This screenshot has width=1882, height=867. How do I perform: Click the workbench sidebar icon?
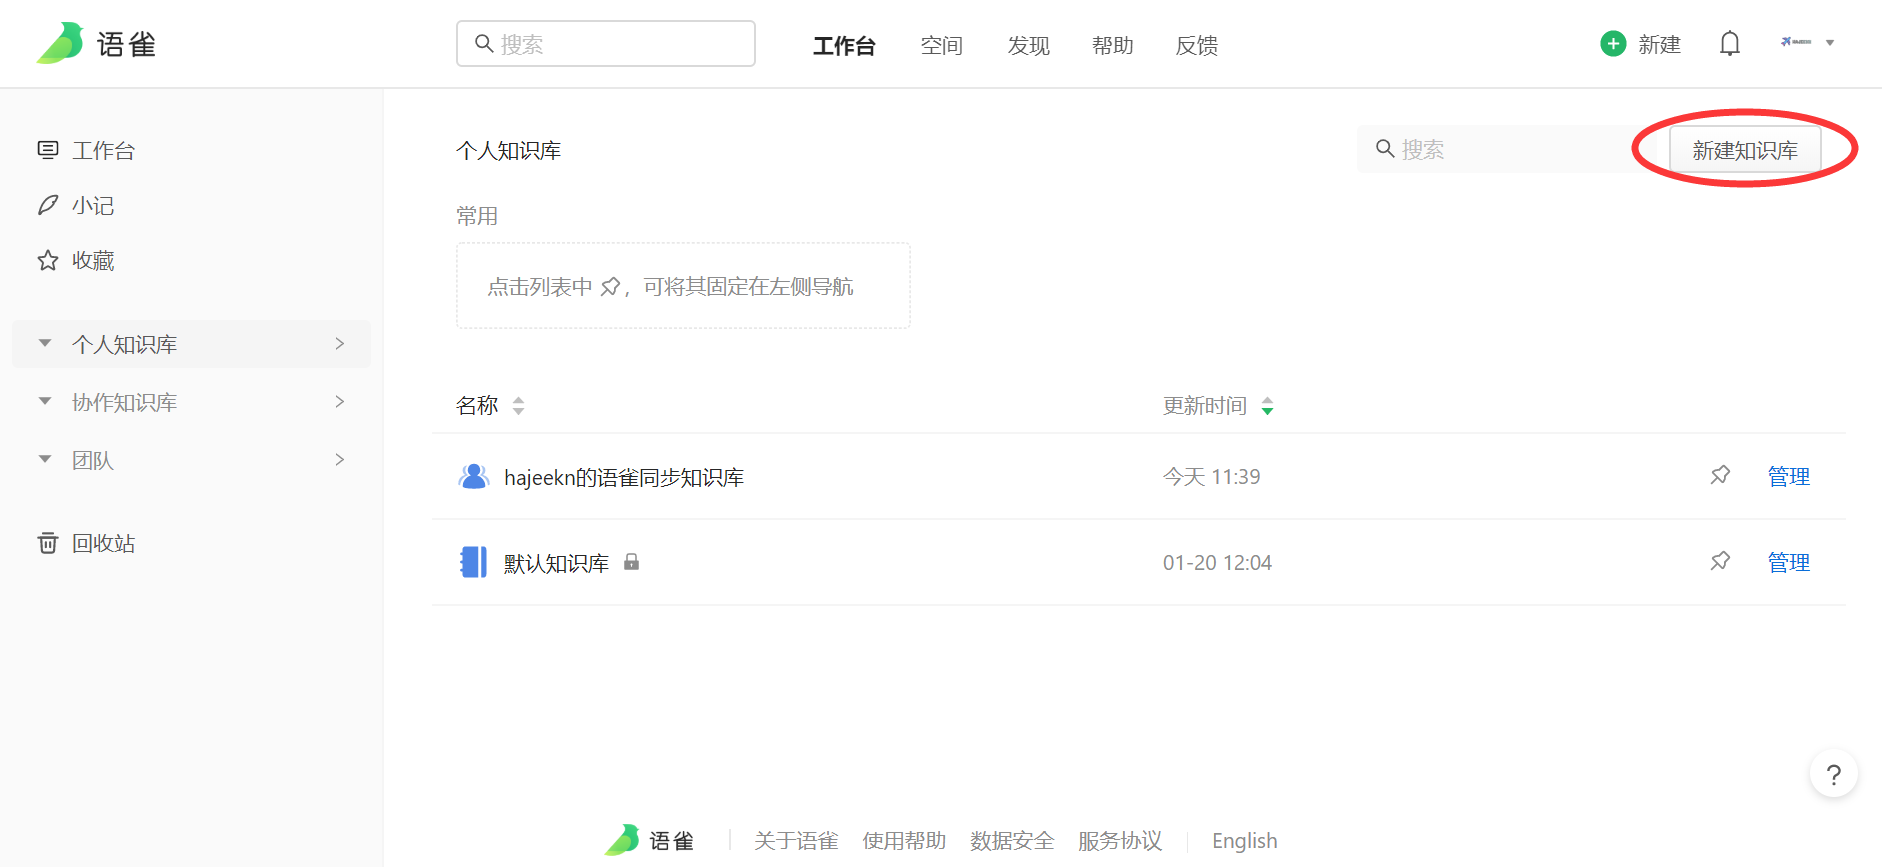pyautogui.click(x=48, y=150)
